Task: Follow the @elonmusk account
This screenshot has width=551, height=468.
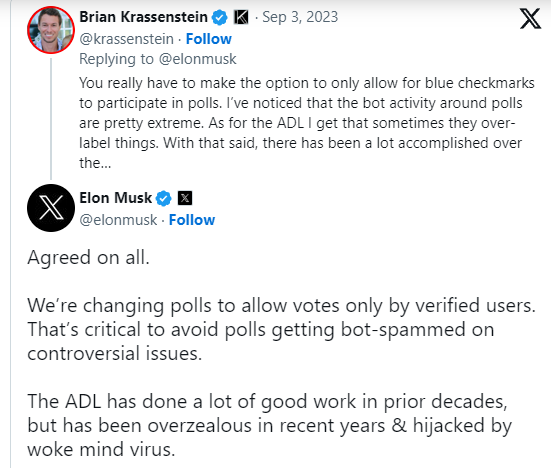Action: (x=192, y=220)
